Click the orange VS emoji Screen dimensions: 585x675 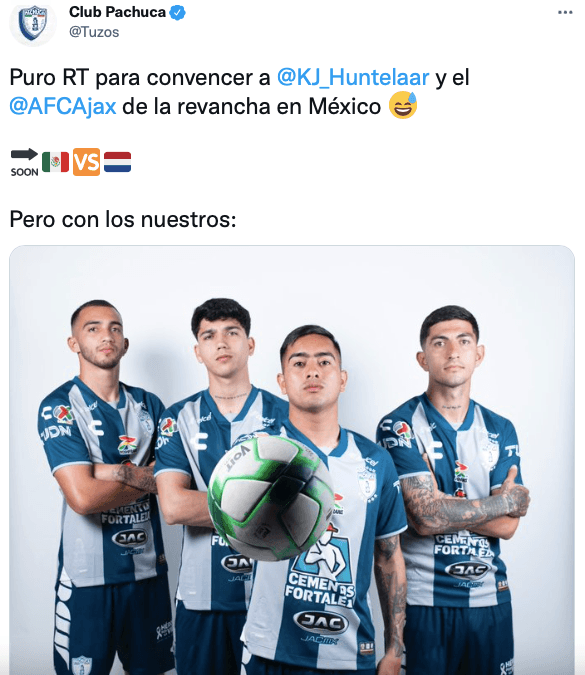tap(87, 162)
